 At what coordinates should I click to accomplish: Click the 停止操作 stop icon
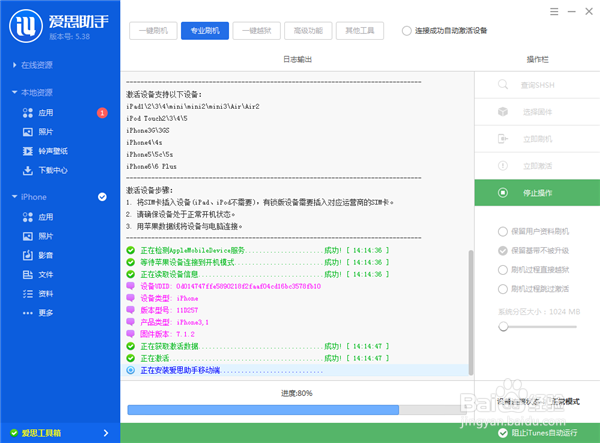(x=503, y=192)
